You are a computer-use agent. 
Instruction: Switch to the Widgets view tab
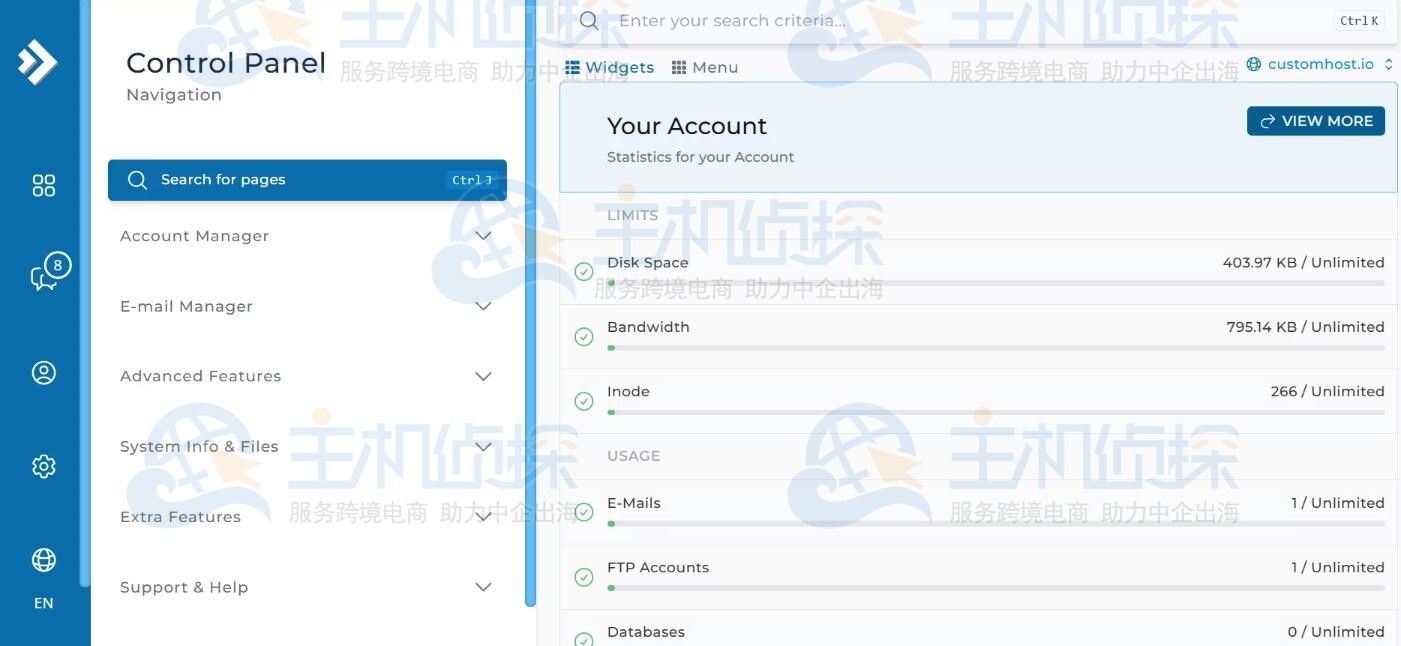pos(610,67)
